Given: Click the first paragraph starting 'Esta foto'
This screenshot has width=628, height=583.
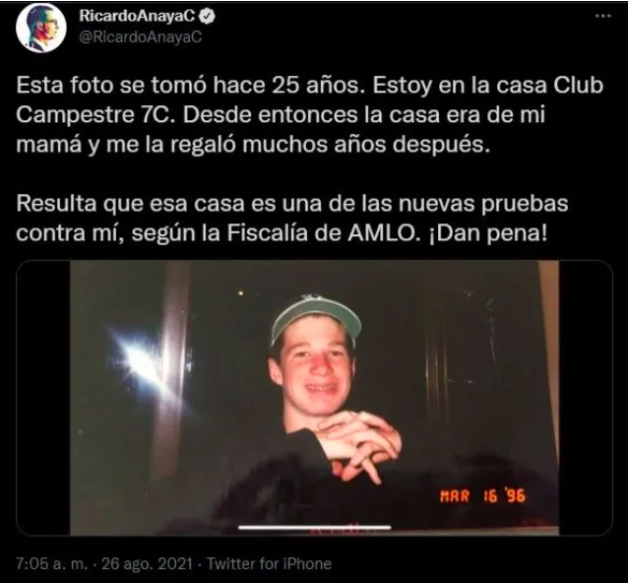Looking at the screenshot, I should 310,115.
